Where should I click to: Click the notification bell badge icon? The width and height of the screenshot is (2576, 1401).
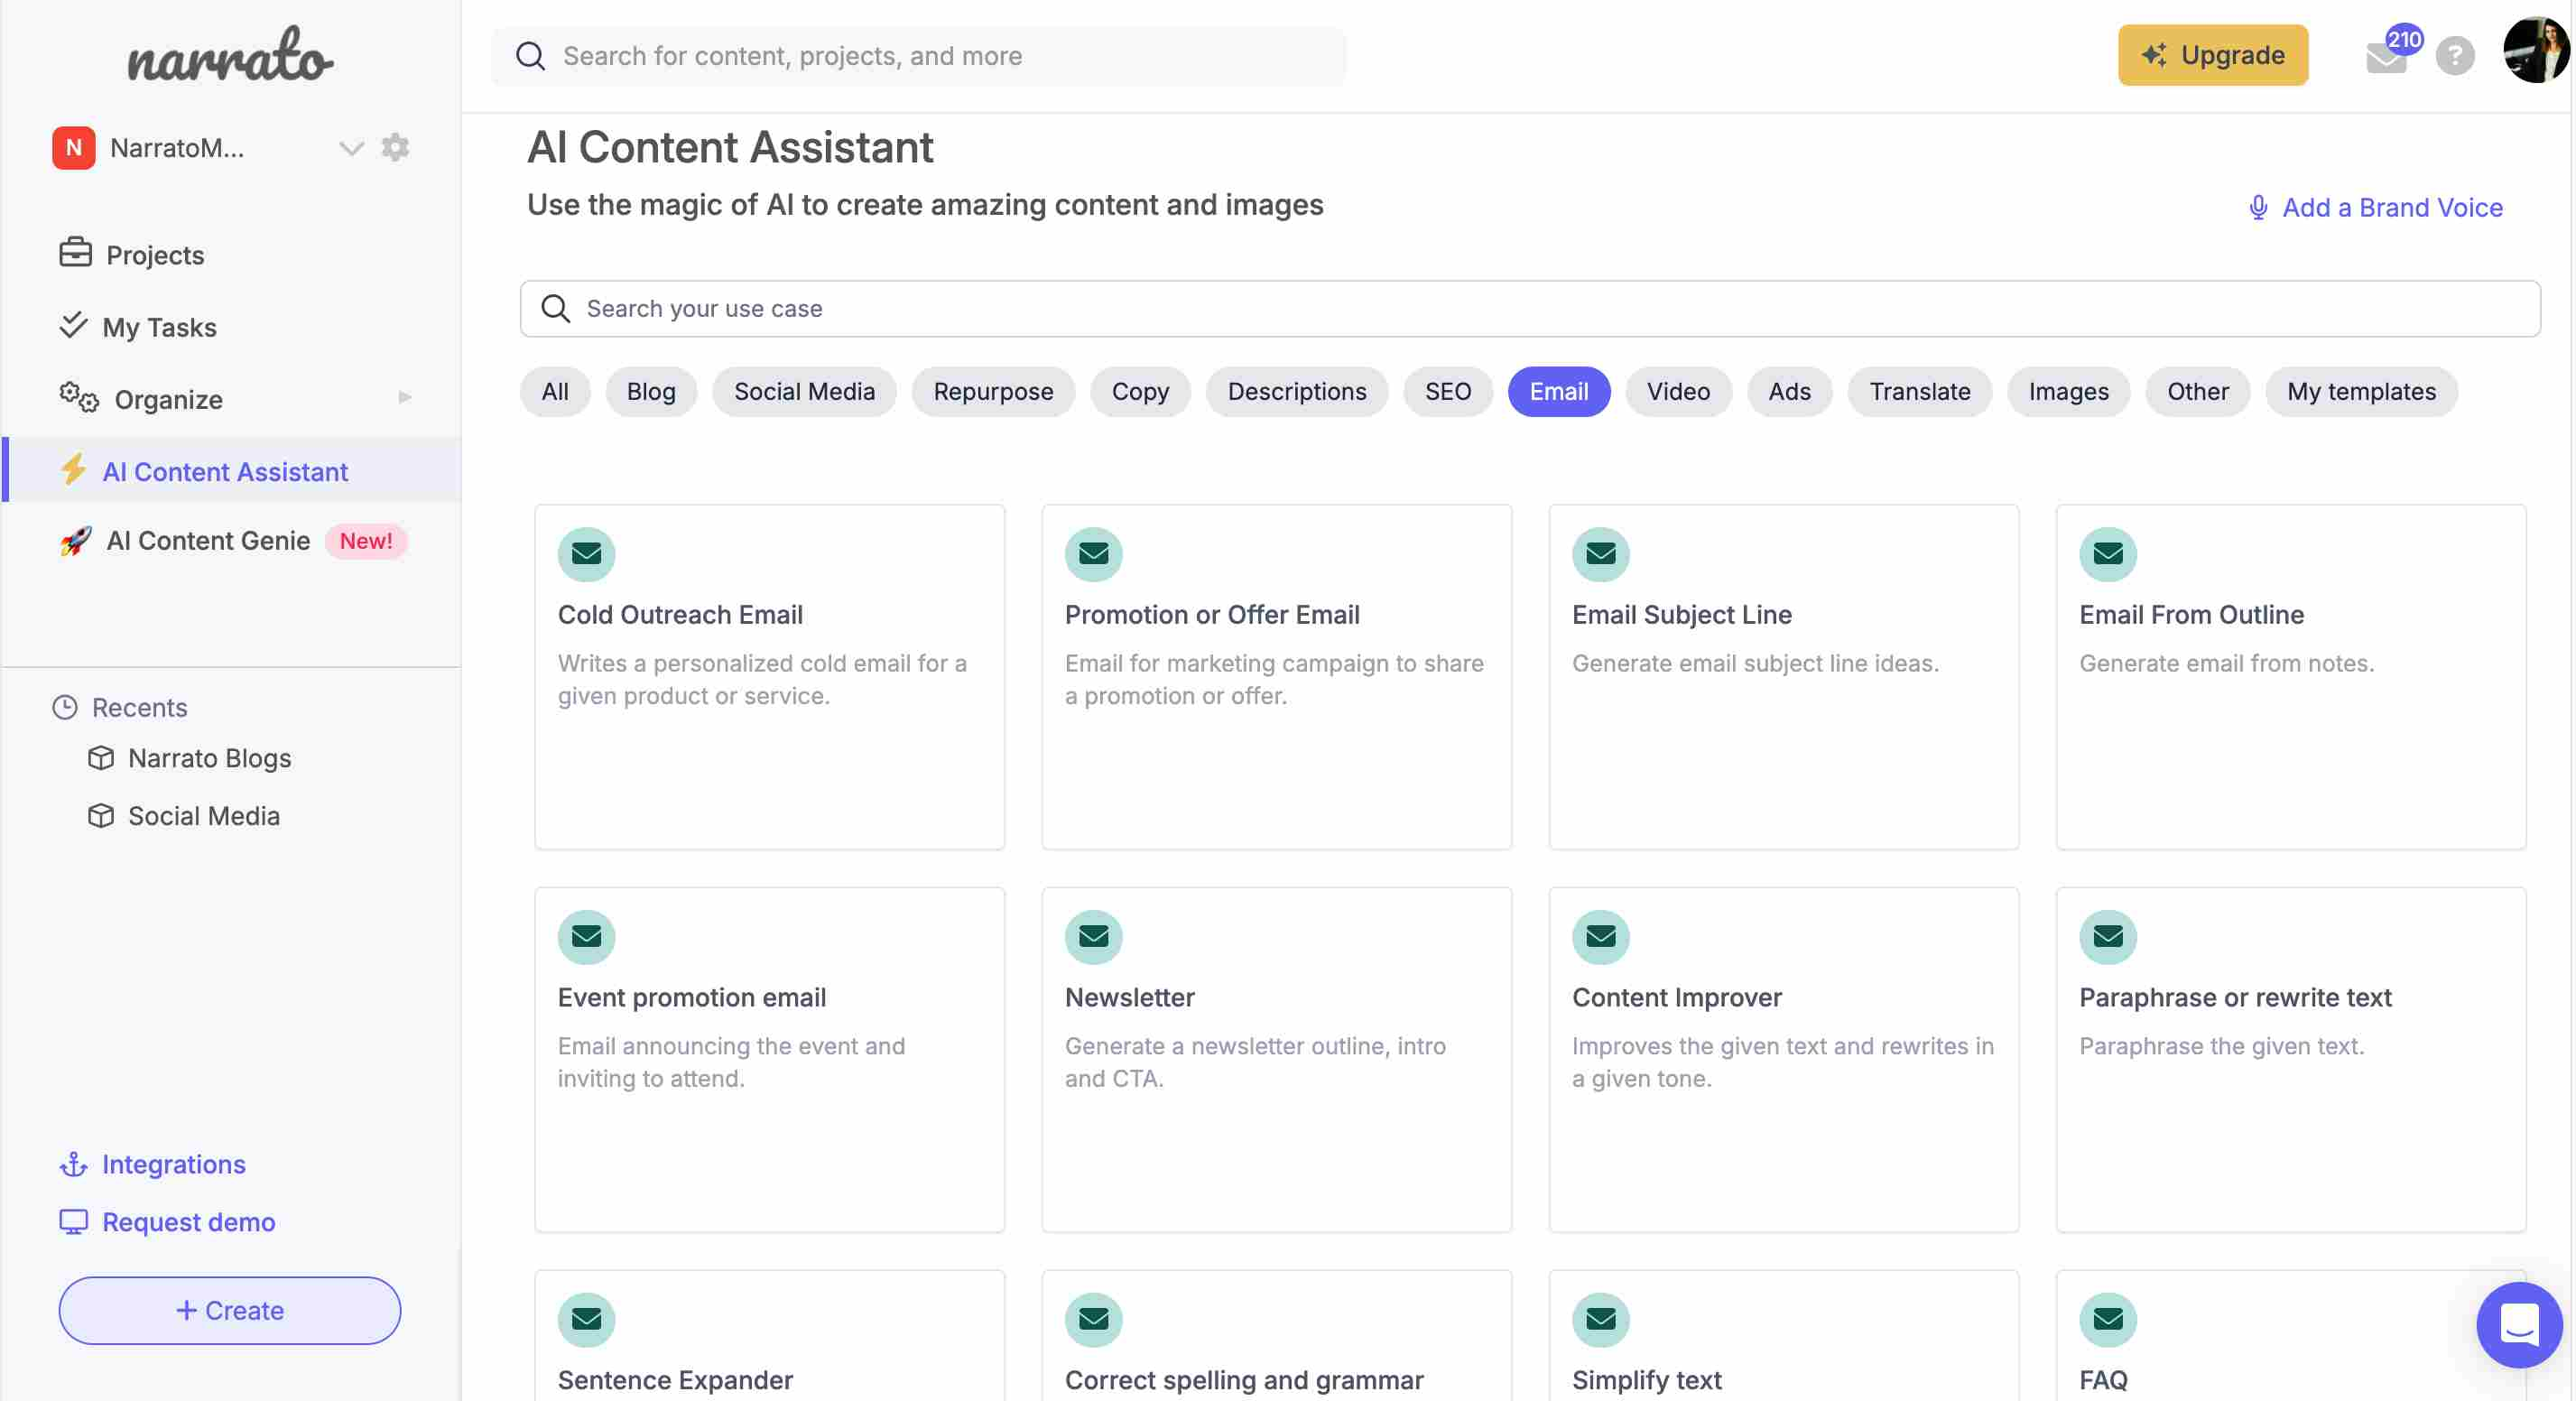(x=2402, y=36)
